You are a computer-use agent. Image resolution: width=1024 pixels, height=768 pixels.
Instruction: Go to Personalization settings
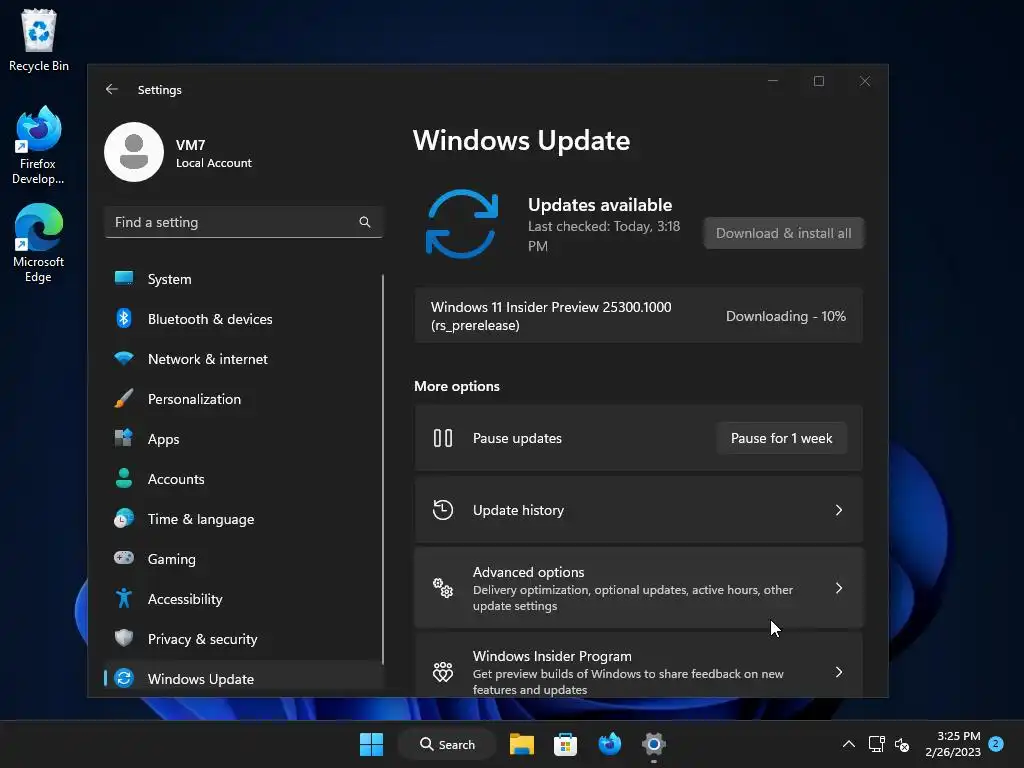(243, 398)
